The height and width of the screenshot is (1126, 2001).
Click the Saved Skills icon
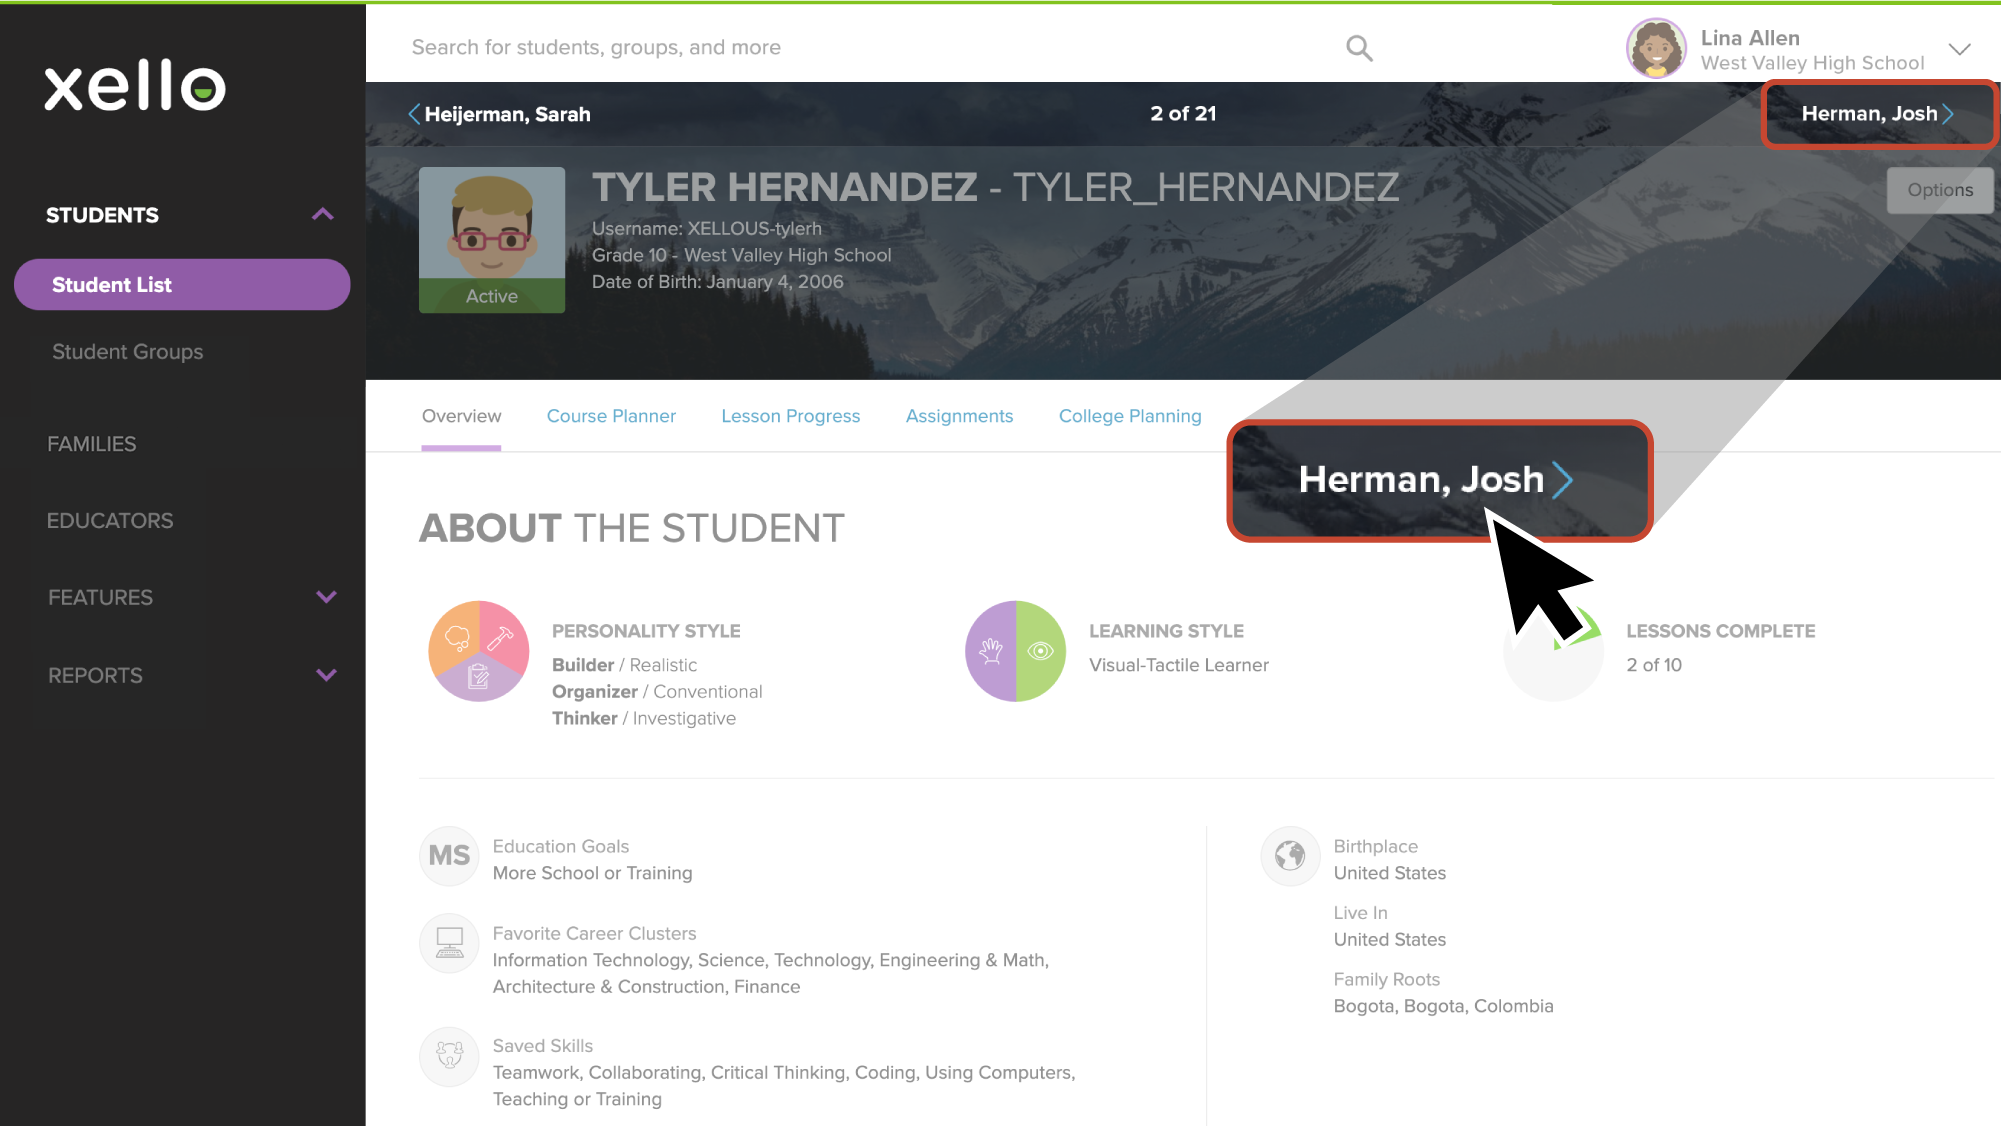coord(449,1056)
